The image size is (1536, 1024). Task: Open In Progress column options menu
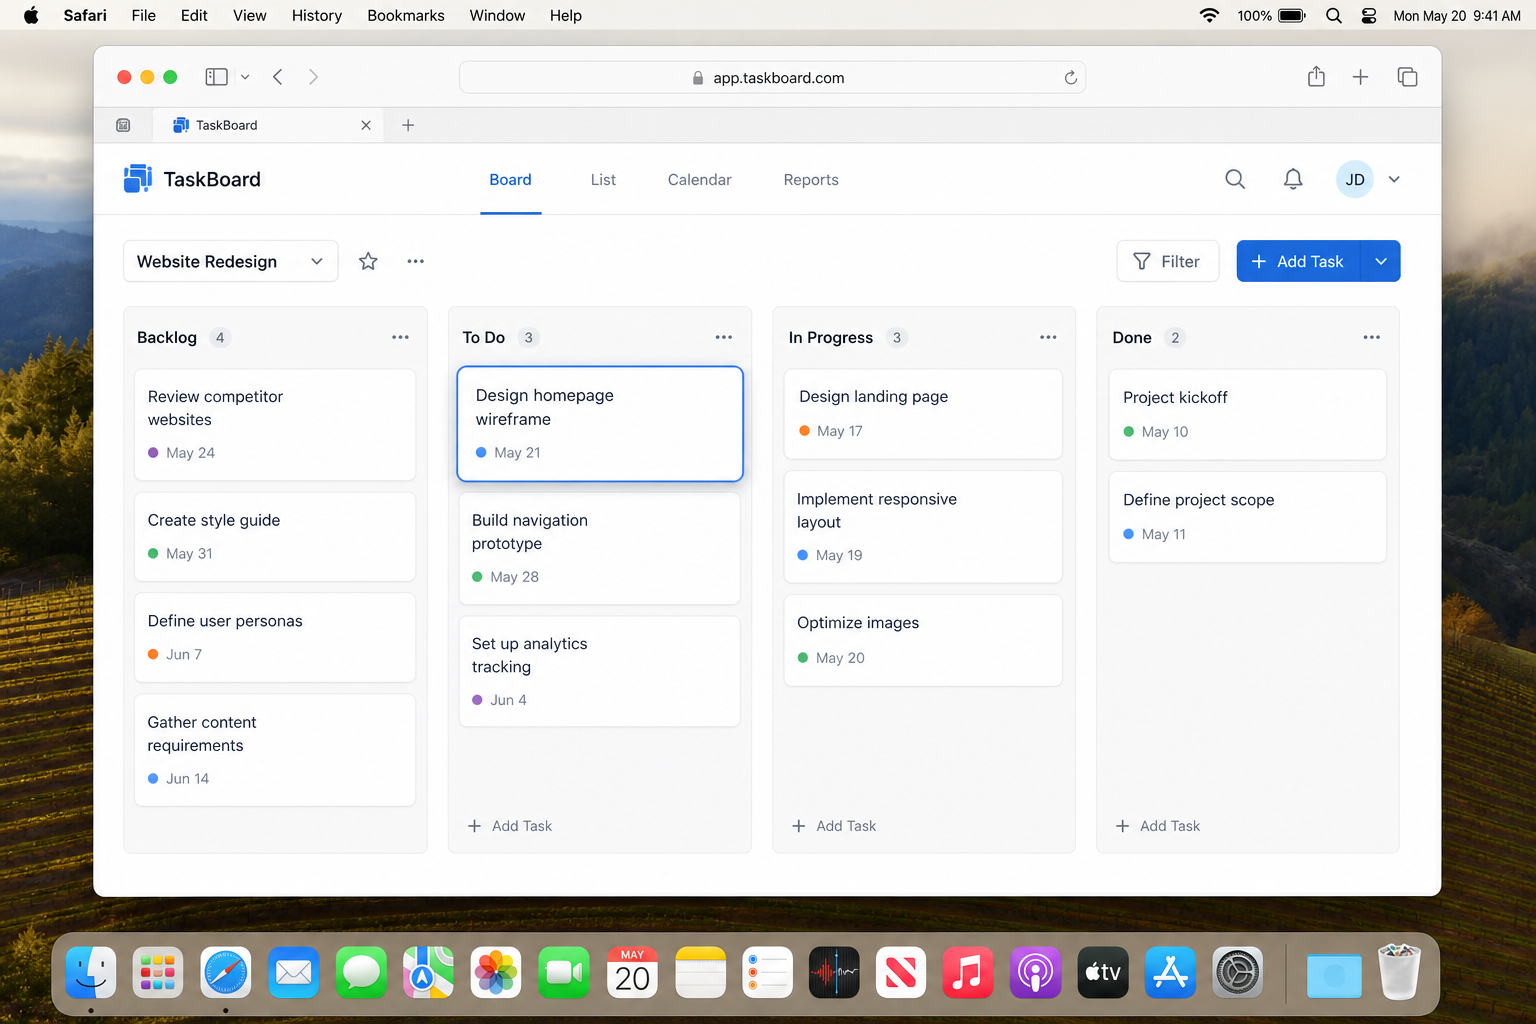(1048, 337)
